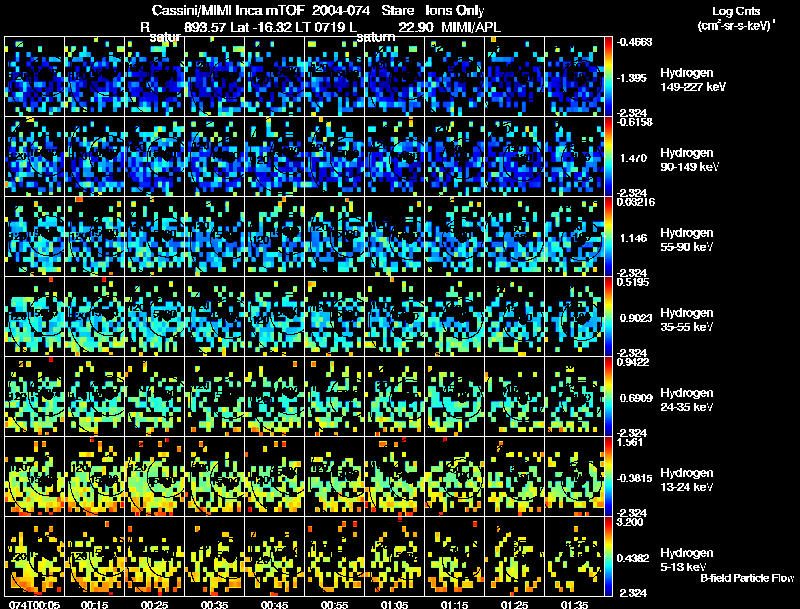The width and height of the screenshot is (800, 609).
Task: Select the '-1.395' colorbar midpoint value
Action: (x=633, y=78)
